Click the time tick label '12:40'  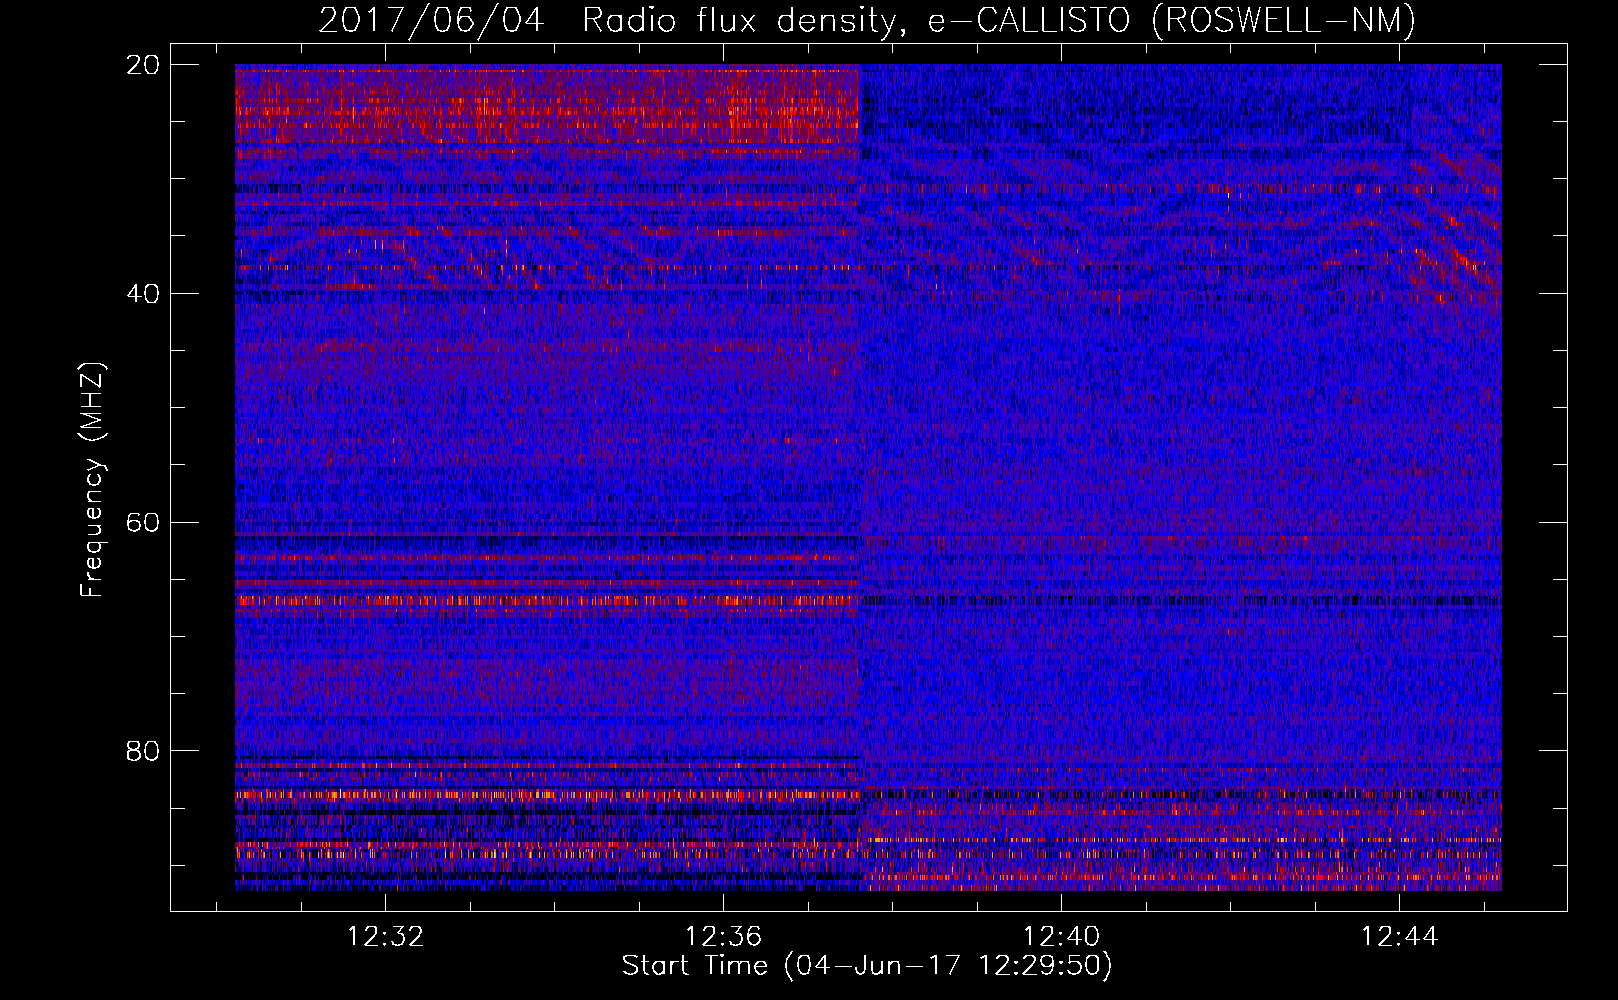pyautogui.click(x=1061, y=936)
